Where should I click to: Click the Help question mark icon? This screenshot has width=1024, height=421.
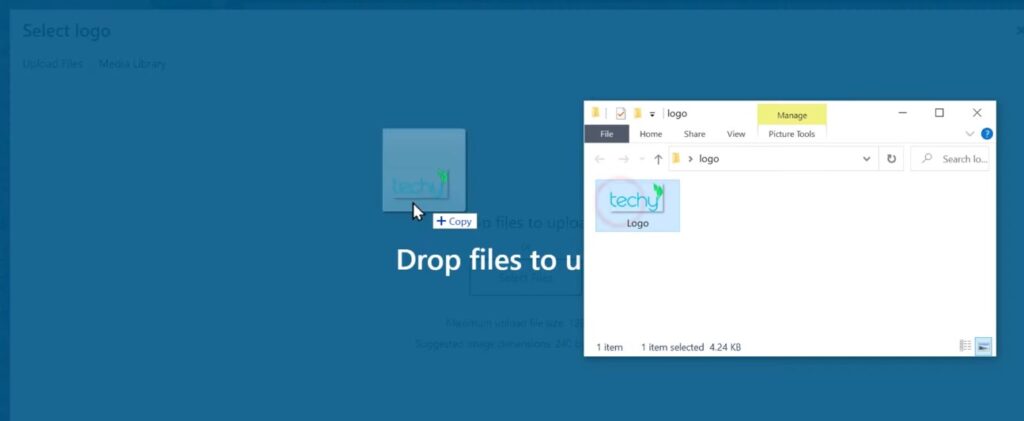tap(986, 134)
